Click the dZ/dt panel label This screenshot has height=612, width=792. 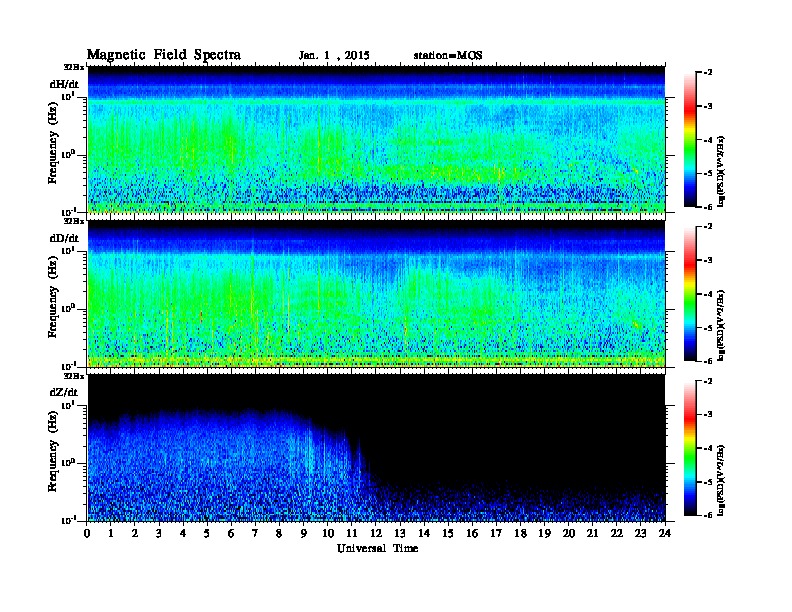(64, 392)
